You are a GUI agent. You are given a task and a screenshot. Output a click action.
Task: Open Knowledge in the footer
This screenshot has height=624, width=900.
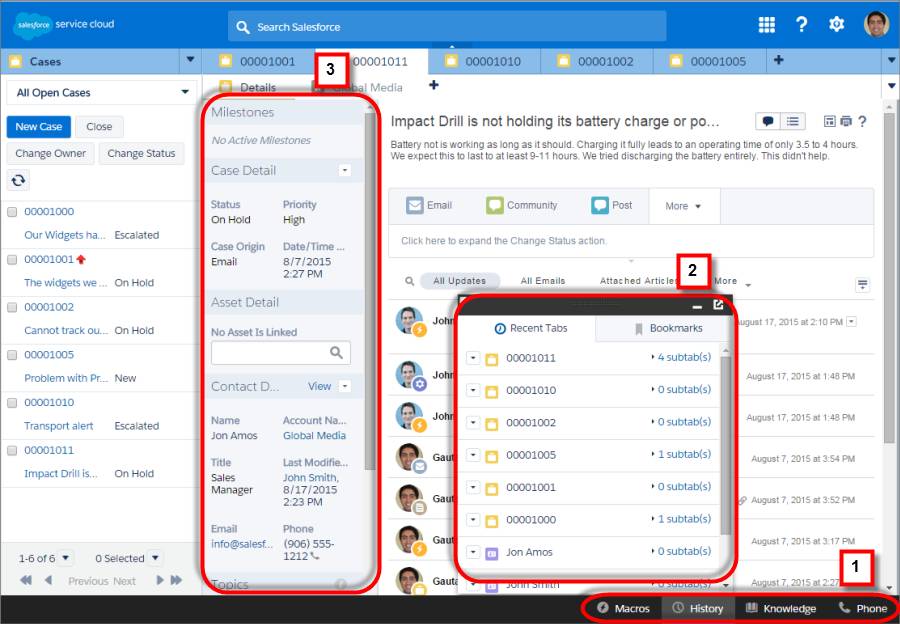pyautogui.click(x=780, y=609)
